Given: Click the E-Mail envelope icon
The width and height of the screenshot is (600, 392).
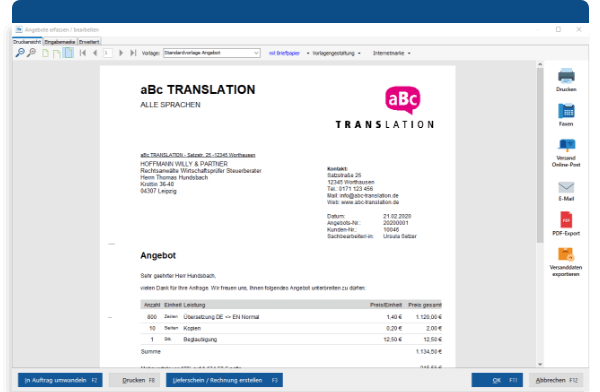Looking at the screenshot, I should (566, 187).
